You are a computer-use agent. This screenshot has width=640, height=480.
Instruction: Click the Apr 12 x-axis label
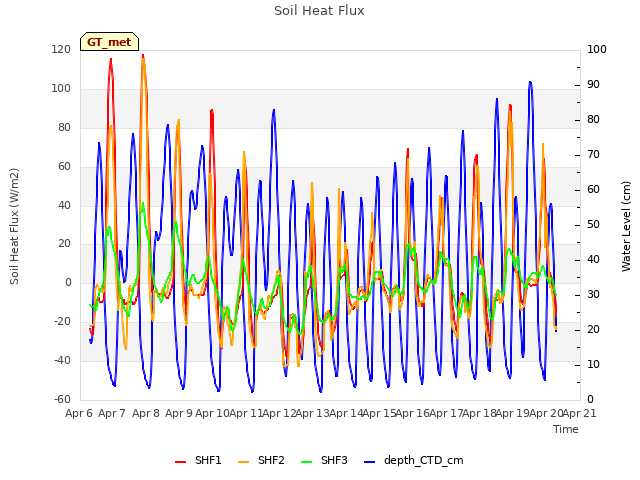coord(279,413)
